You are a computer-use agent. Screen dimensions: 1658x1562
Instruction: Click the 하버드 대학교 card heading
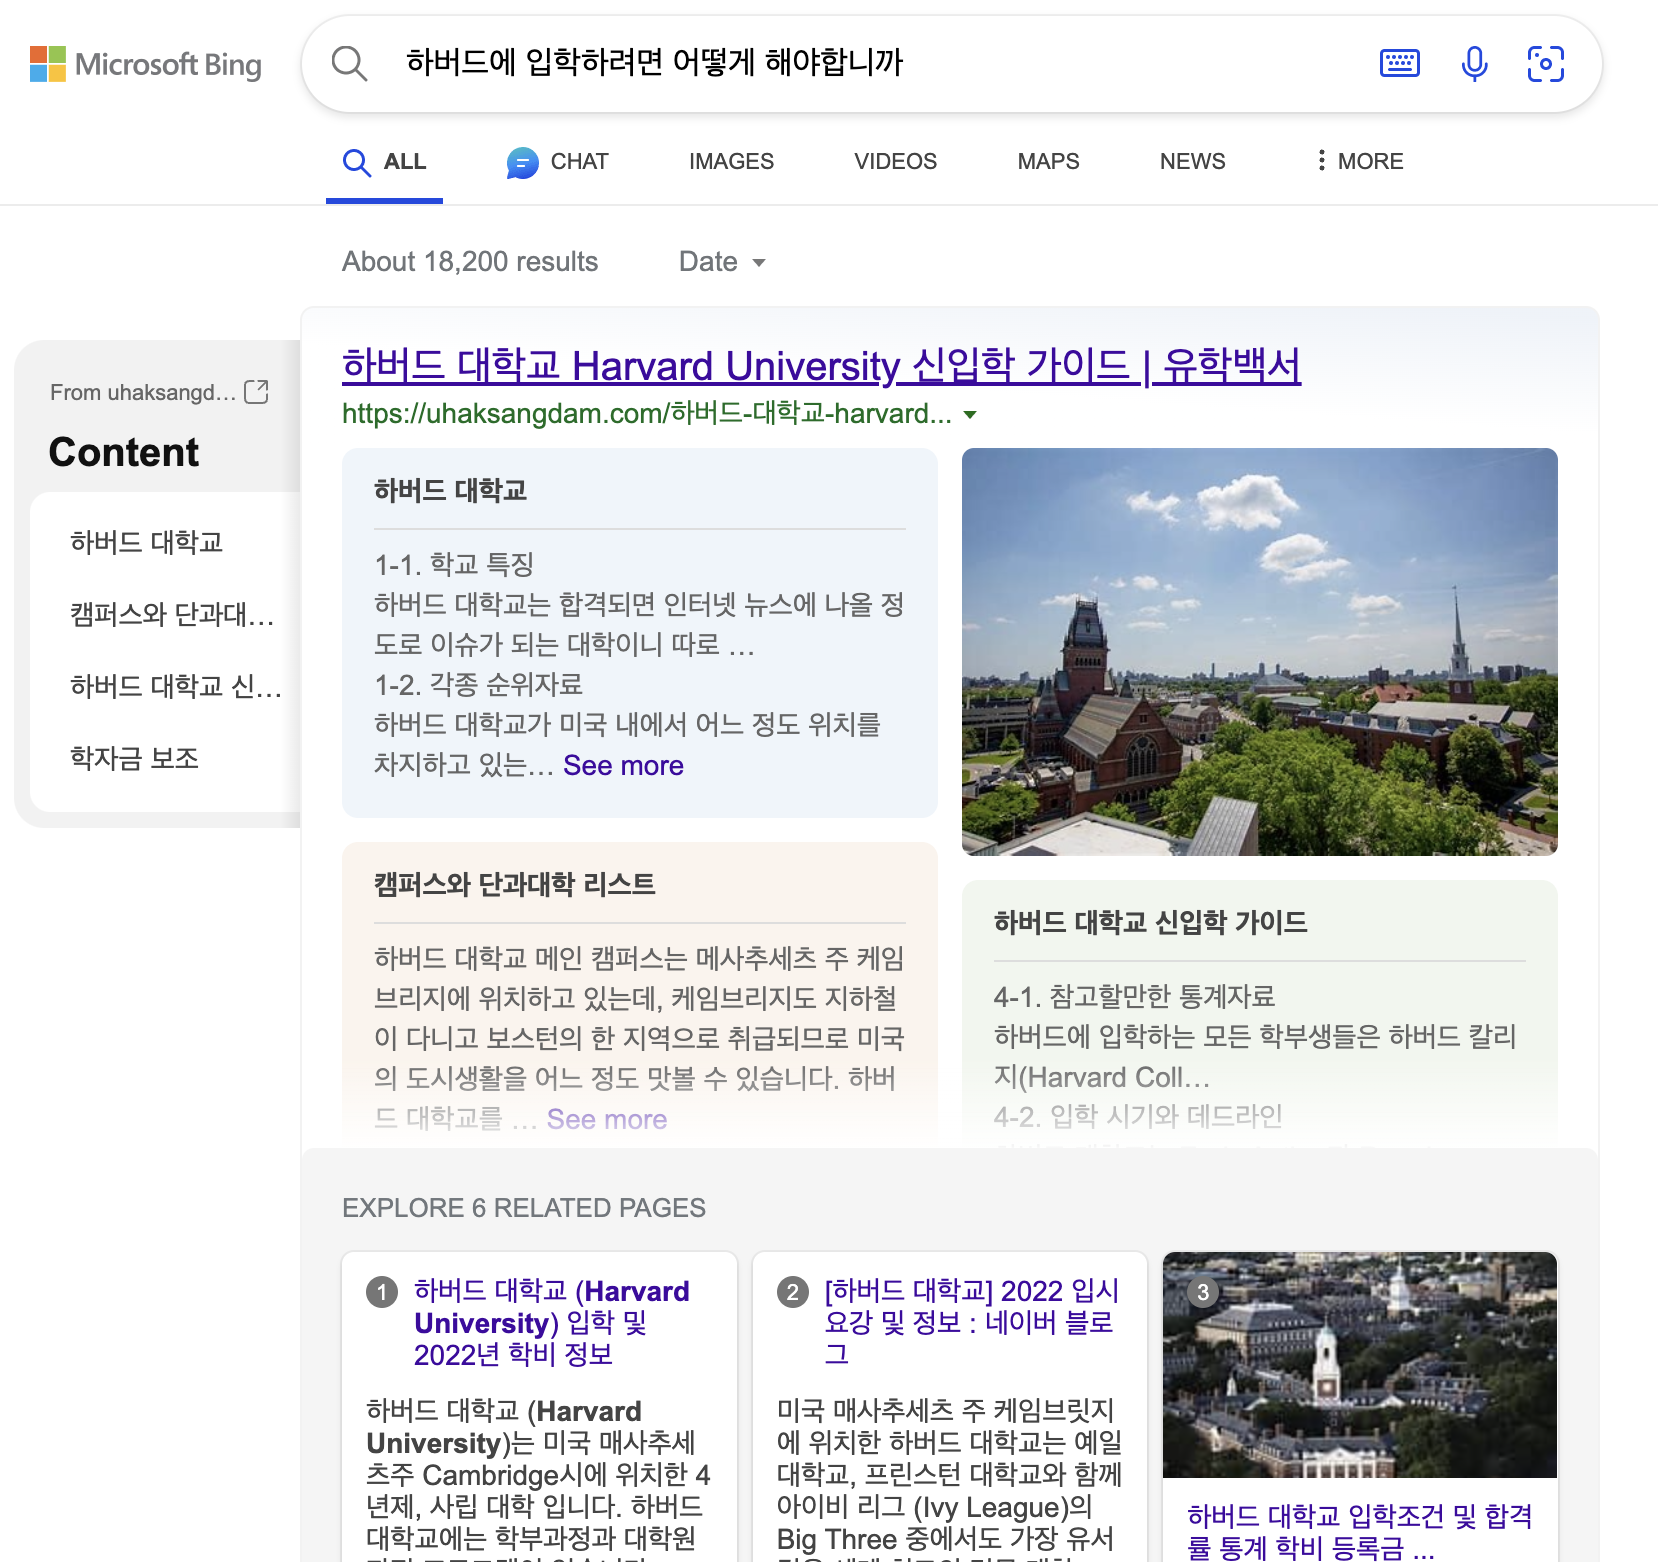[451, 490]
